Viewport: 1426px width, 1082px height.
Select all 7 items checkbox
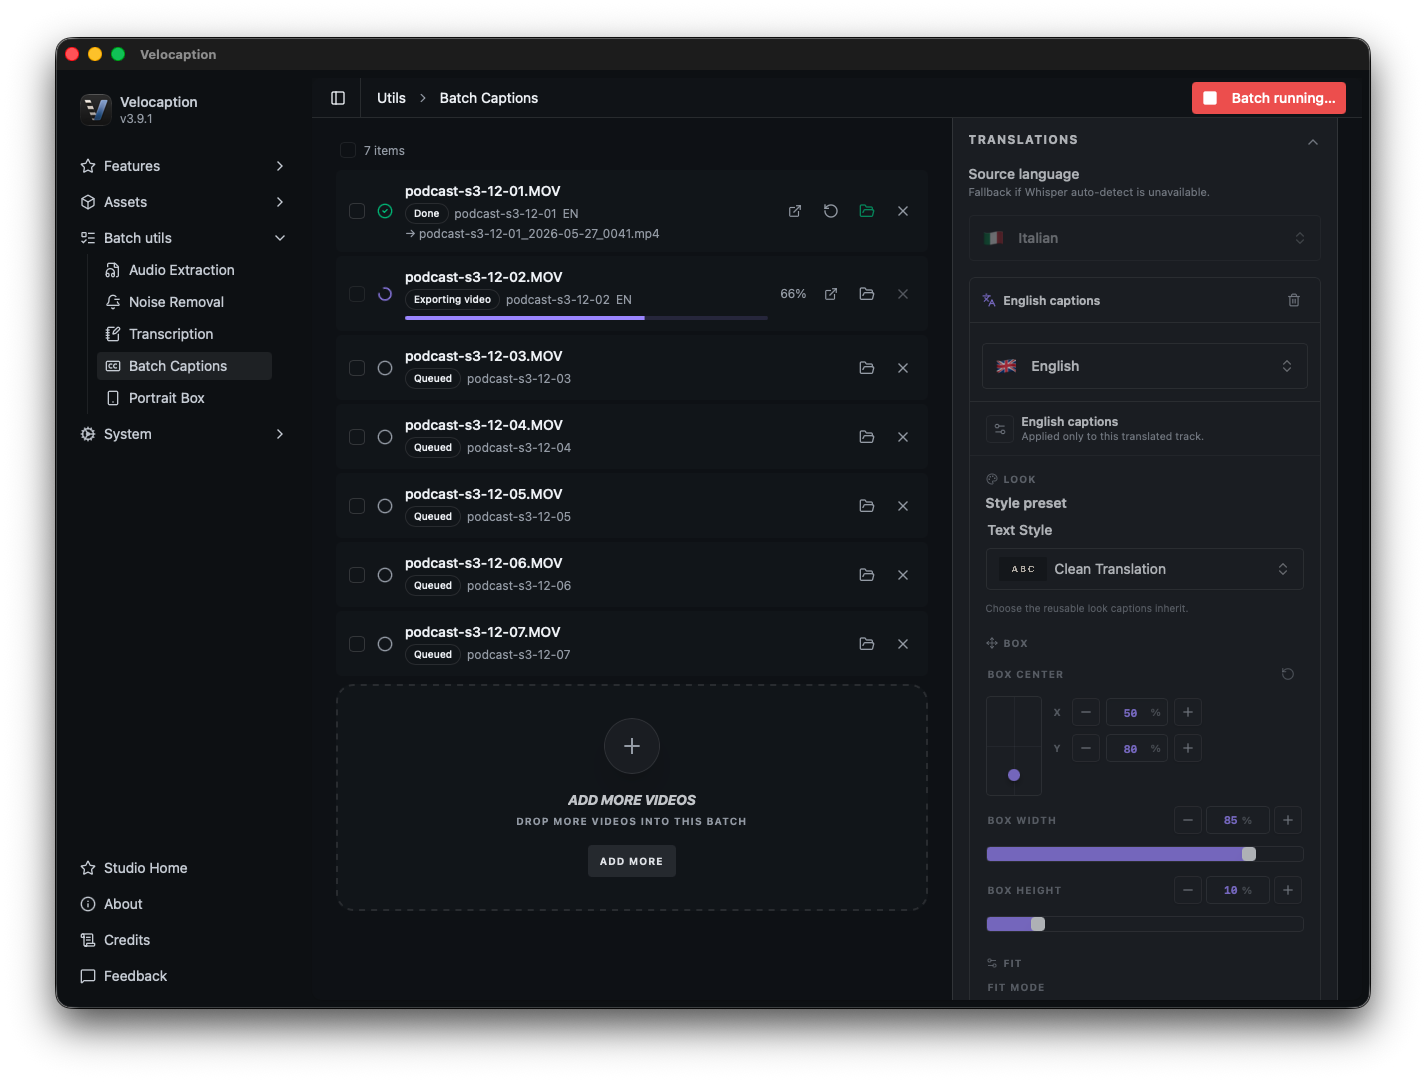click(x=348, y=150)
